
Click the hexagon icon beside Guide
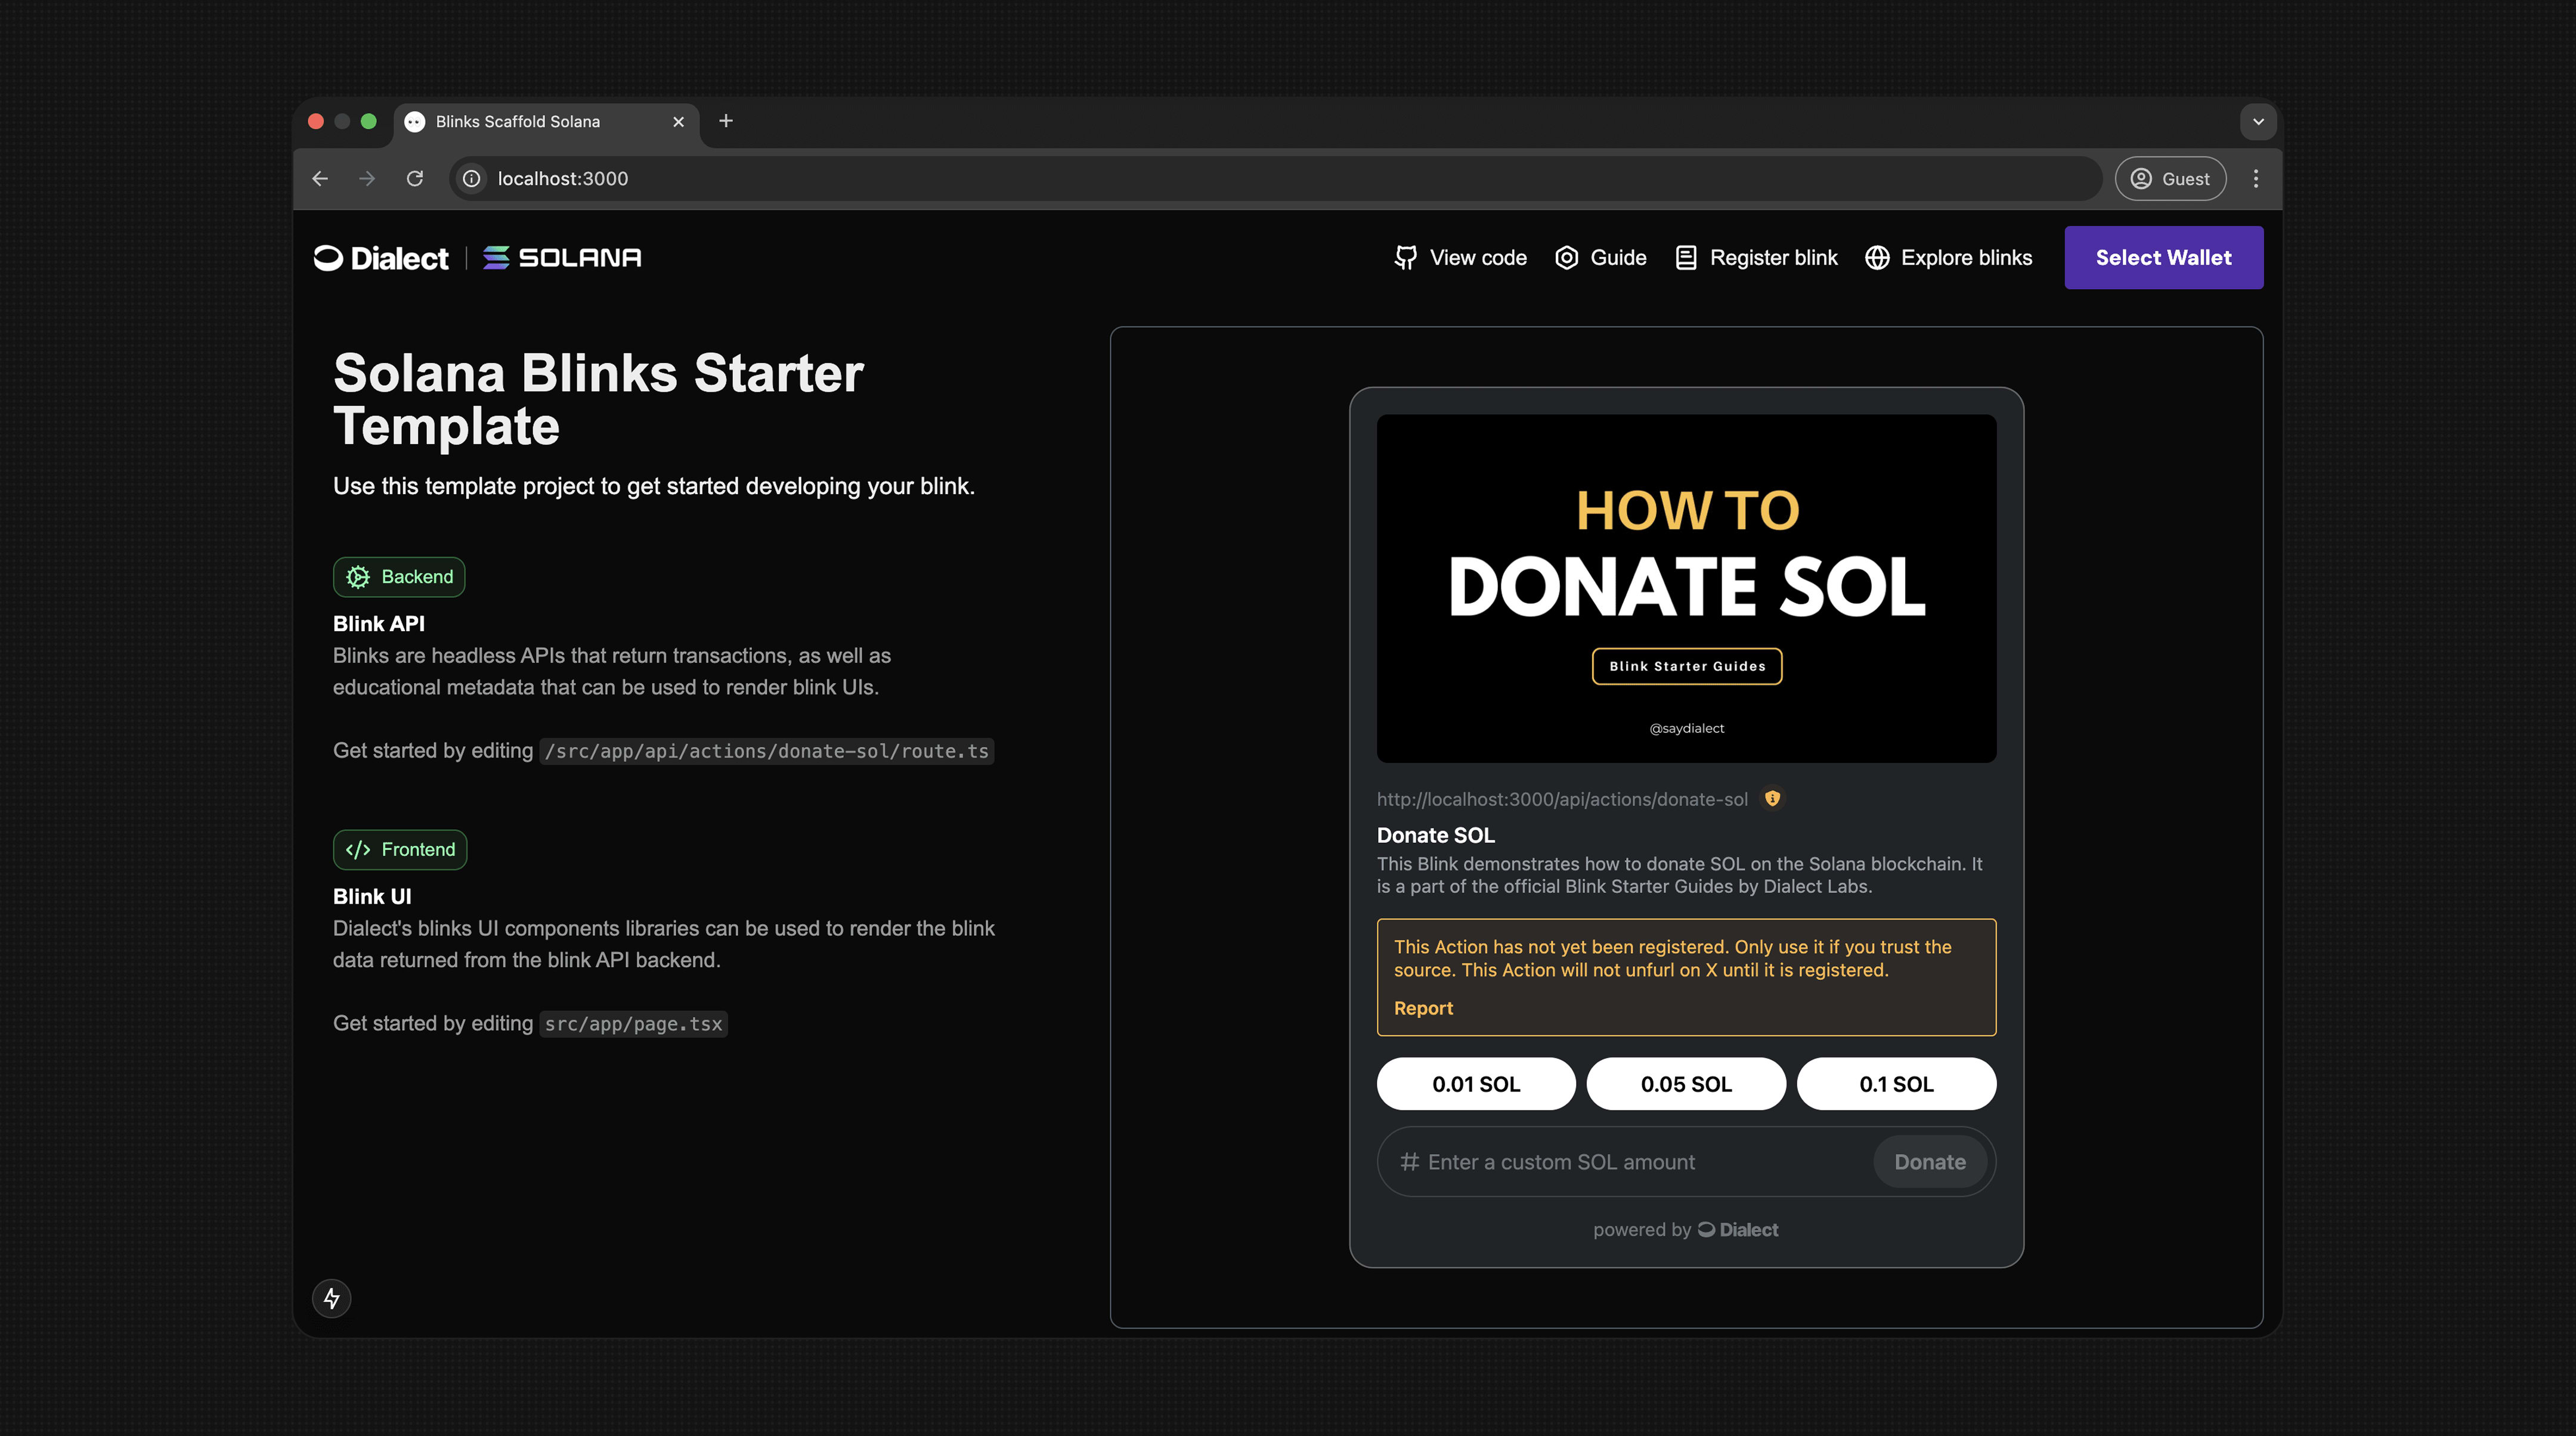click(x=1566, y=258)
